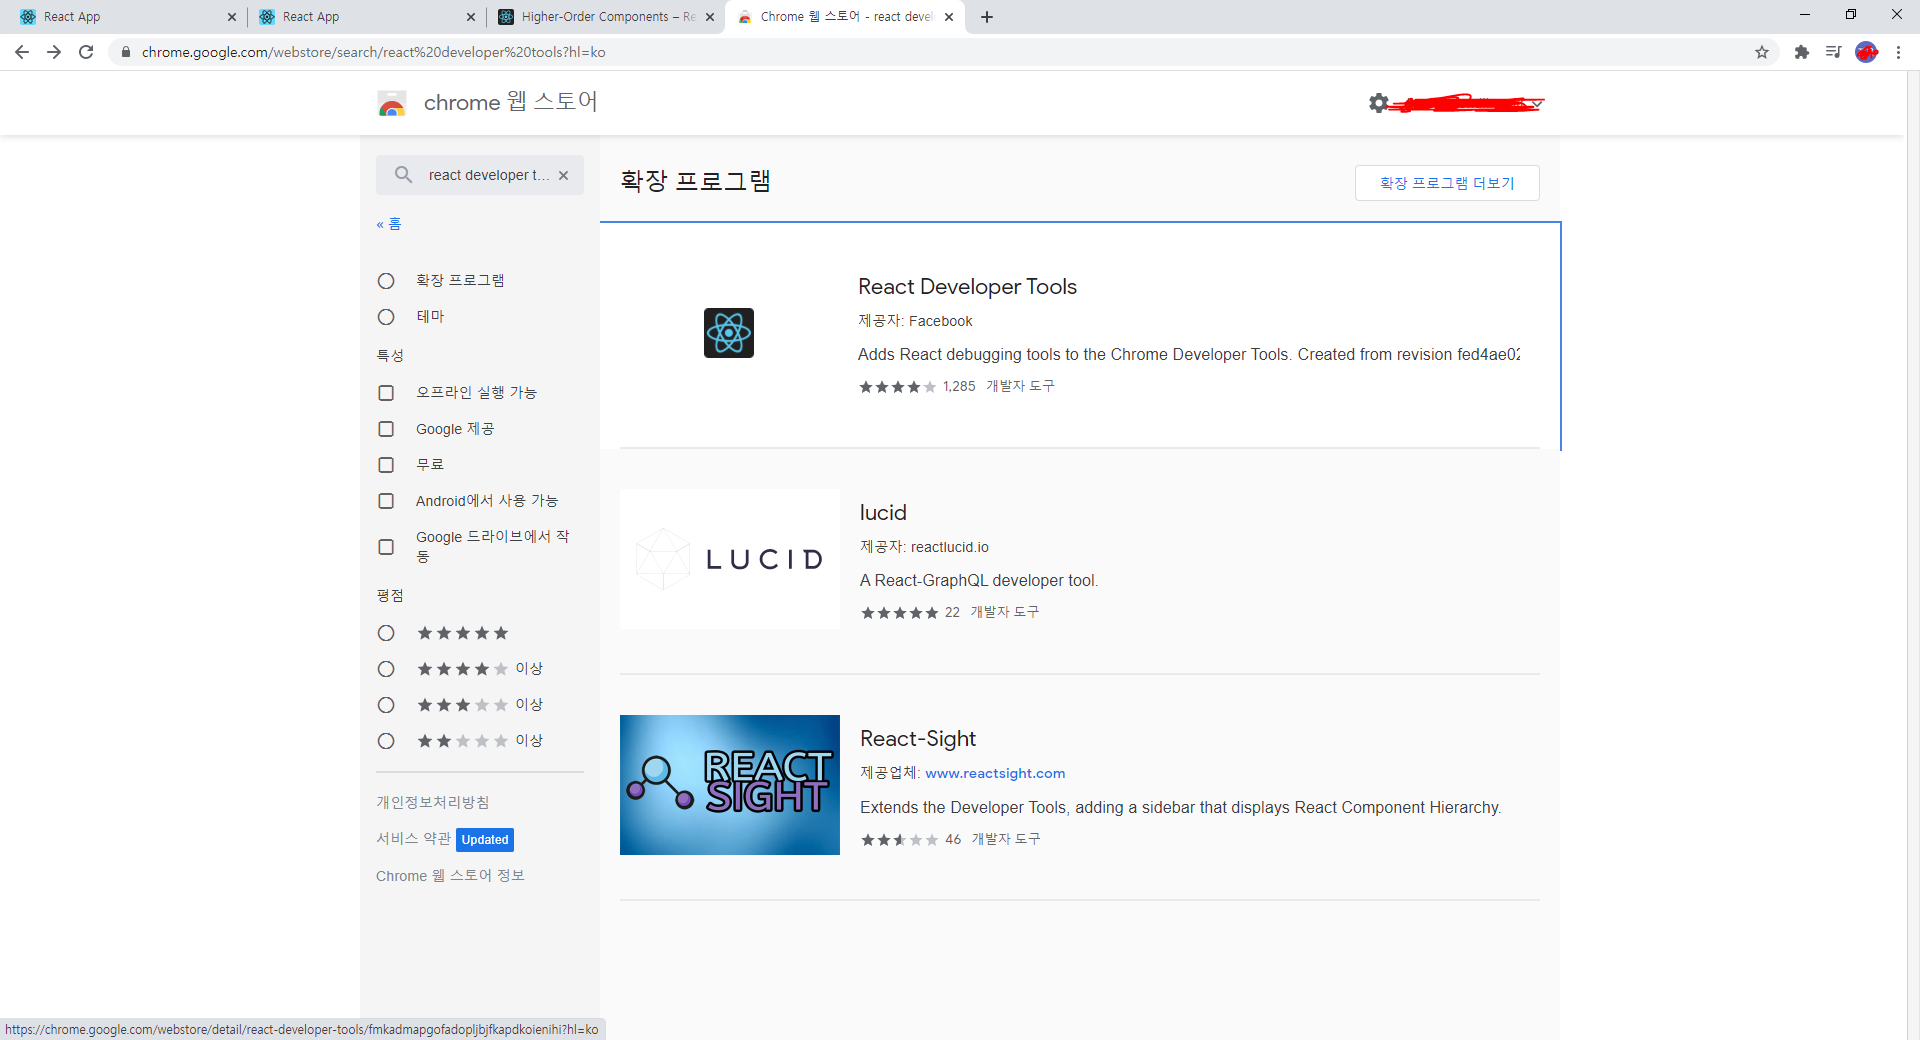Click the 제공자: Facebook text
Image resolution: width=1920 pixels, height=1040 pixels.
pyautogui.click(x=915, y=321)
